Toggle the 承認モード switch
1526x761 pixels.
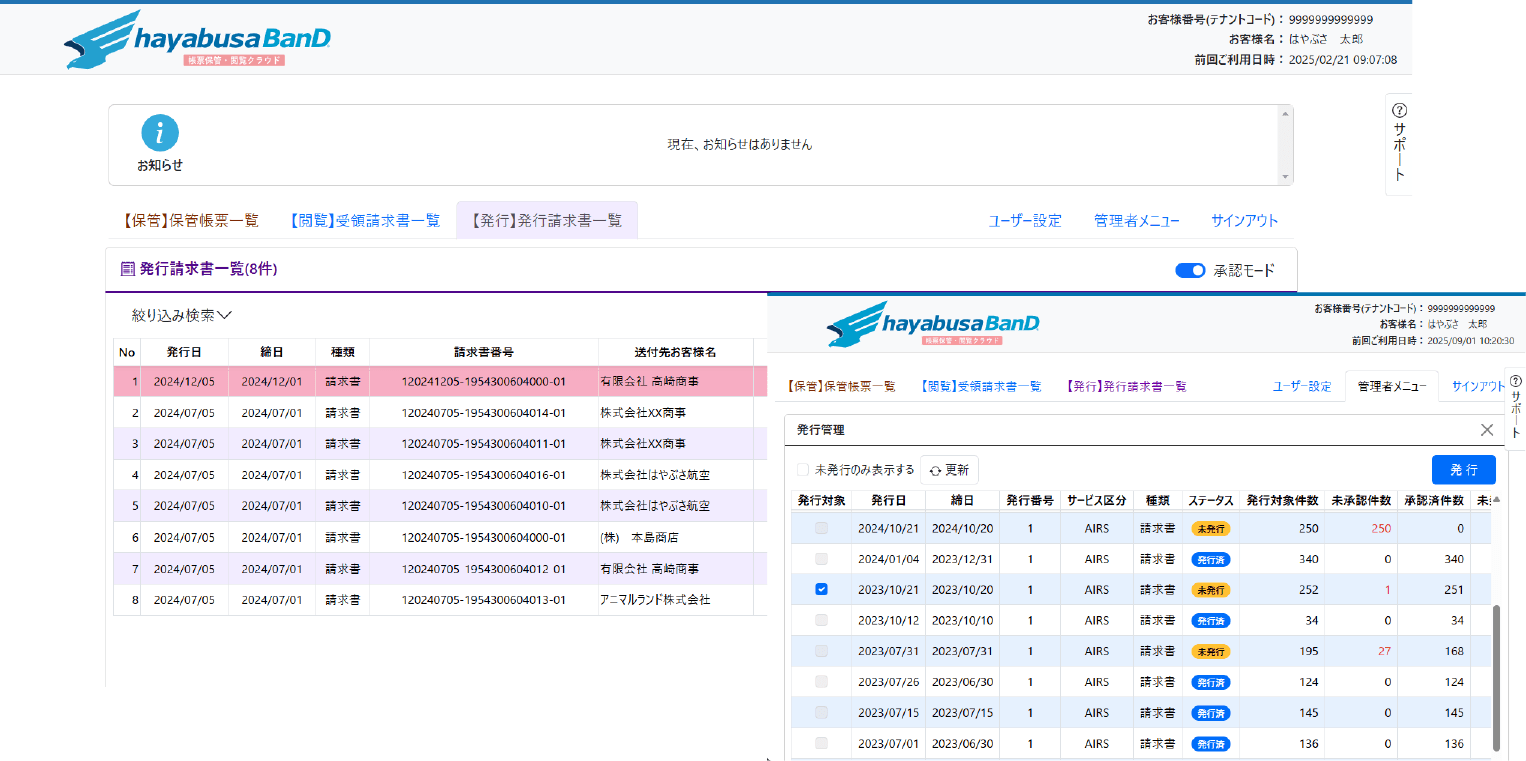1190,270
